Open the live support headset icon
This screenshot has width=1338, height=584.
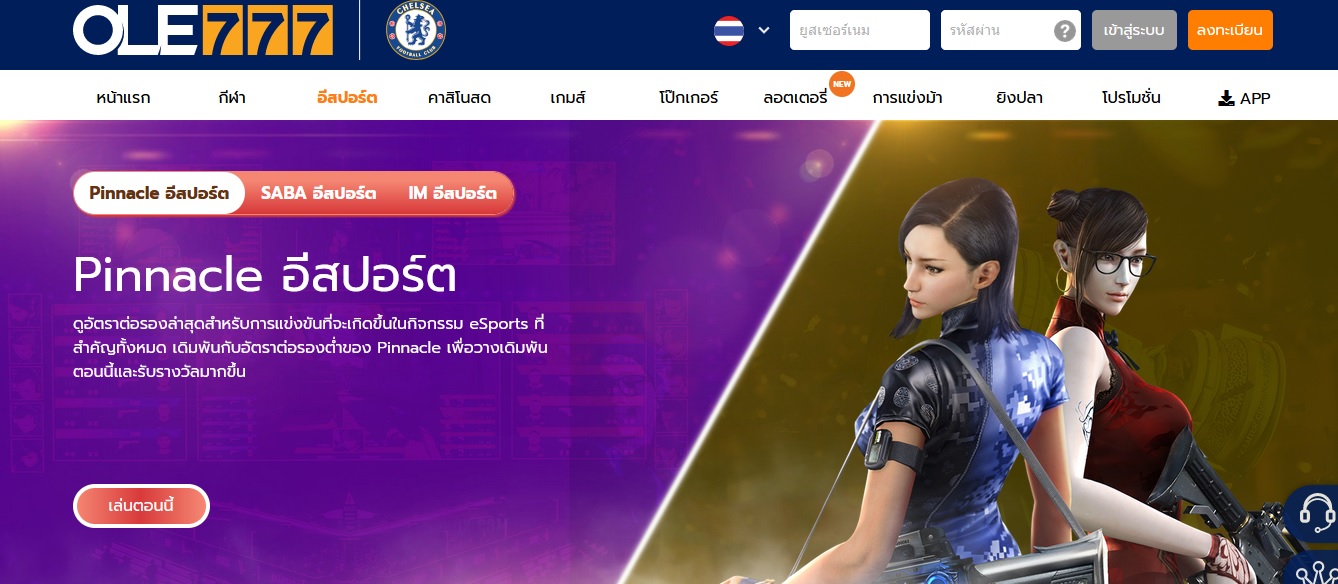pyautogui.click(x=1316, y=514)
